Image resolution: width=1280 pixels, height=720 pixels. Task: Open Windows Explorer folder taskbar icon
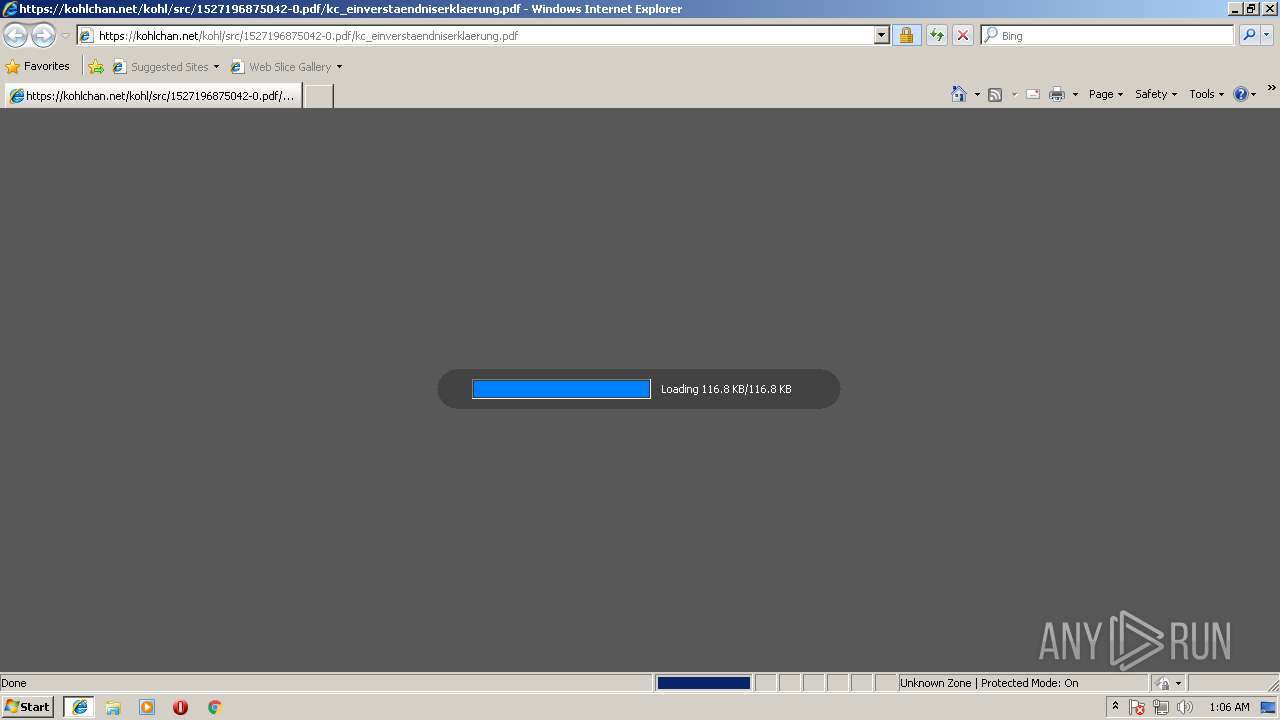click(x=113, y=707)
